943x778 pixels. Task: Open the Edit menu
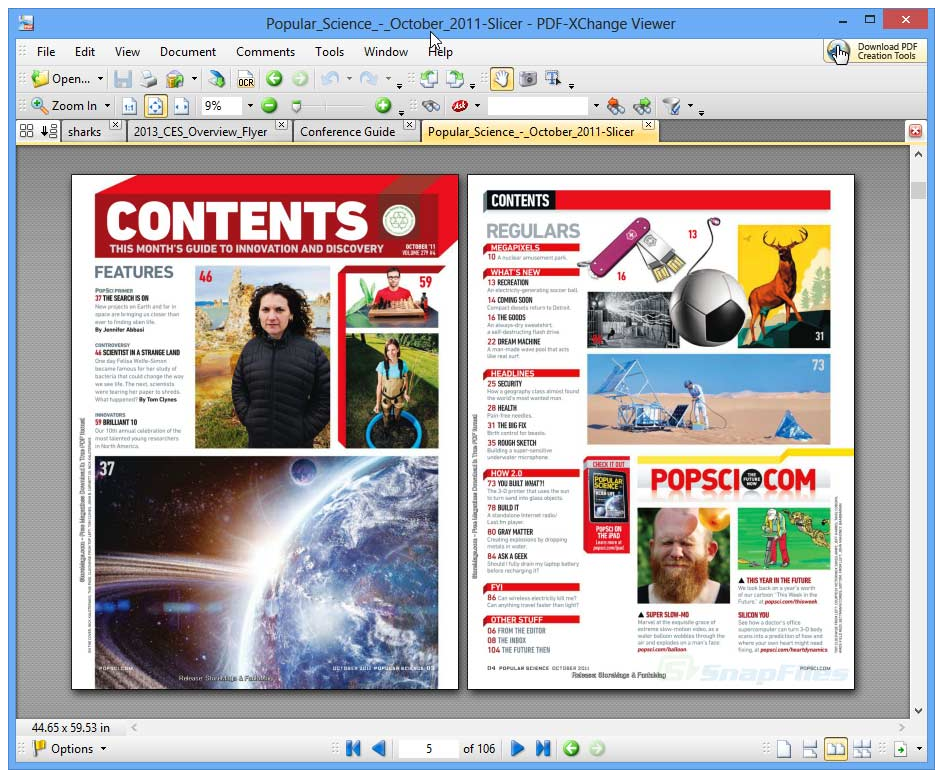coord(85,52)
